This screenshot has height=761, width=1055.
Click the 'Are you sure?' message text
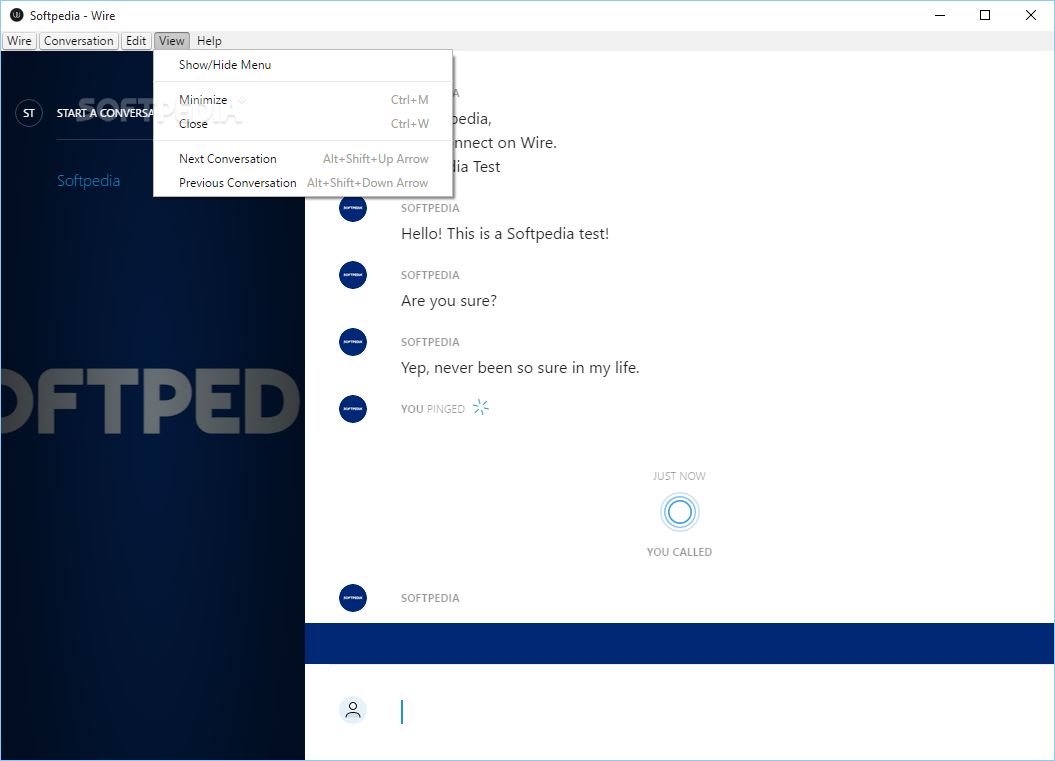449,301
